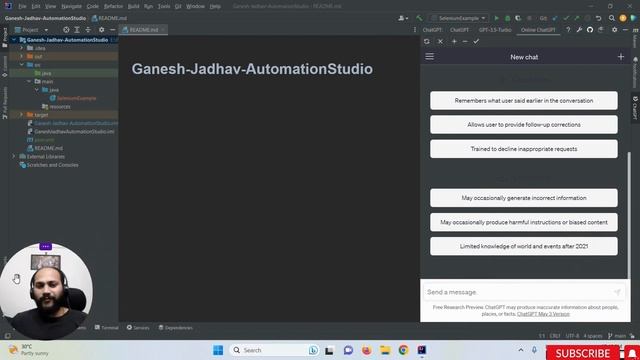
Task: Open the GitHub icon in ChatGPT panel
Action: click(590, 30)
